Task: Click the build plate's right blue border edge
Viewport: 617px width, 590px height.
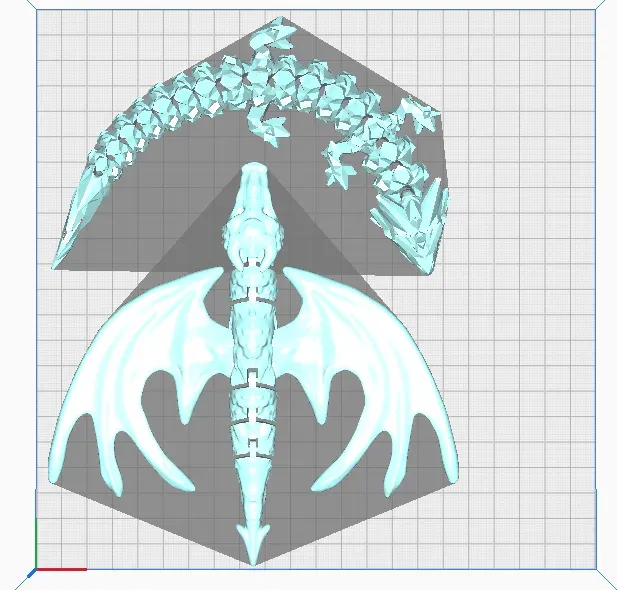Action: pos(603,300)
